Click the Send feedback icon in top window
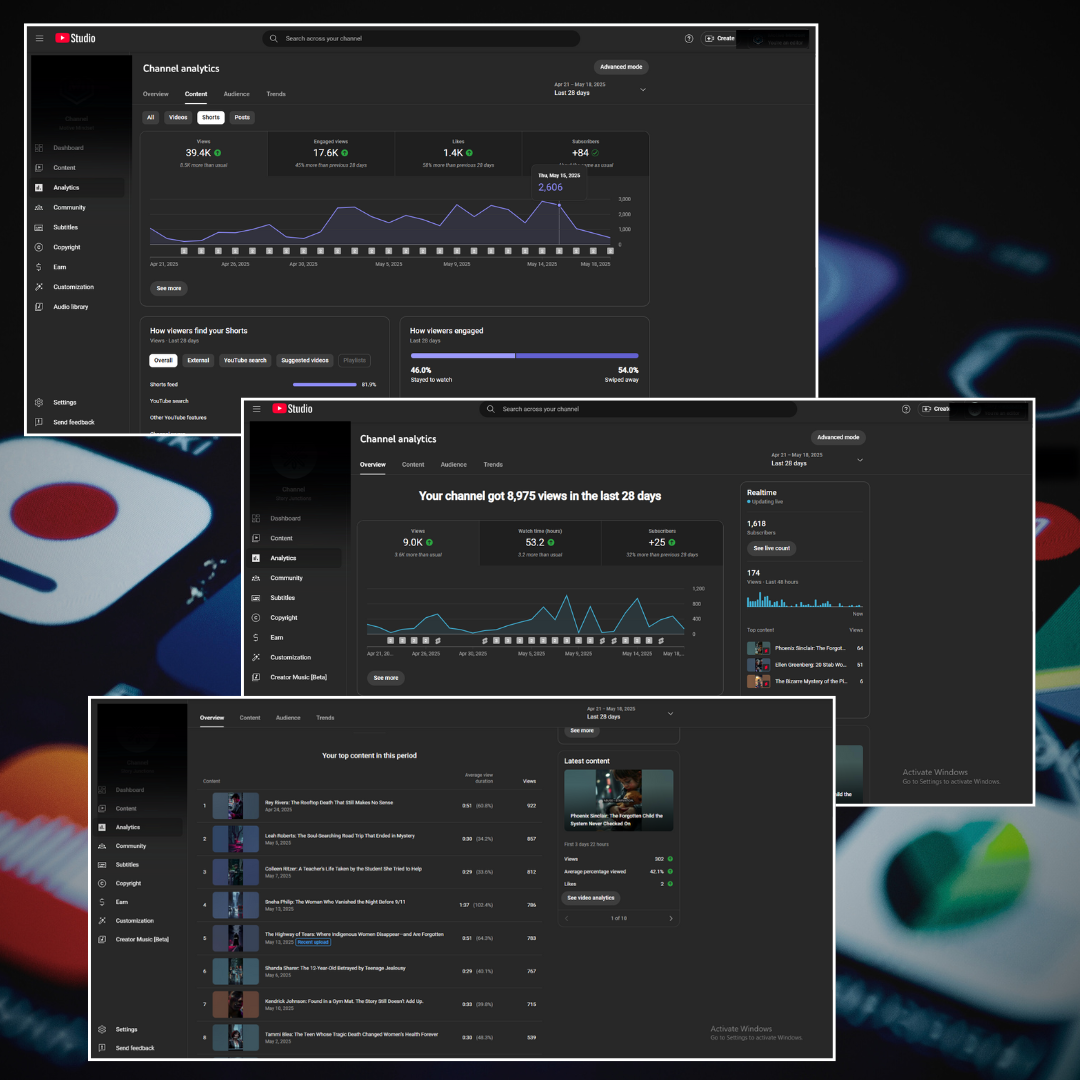This screenshot has height=1080, width=1080. coord(39,422)
